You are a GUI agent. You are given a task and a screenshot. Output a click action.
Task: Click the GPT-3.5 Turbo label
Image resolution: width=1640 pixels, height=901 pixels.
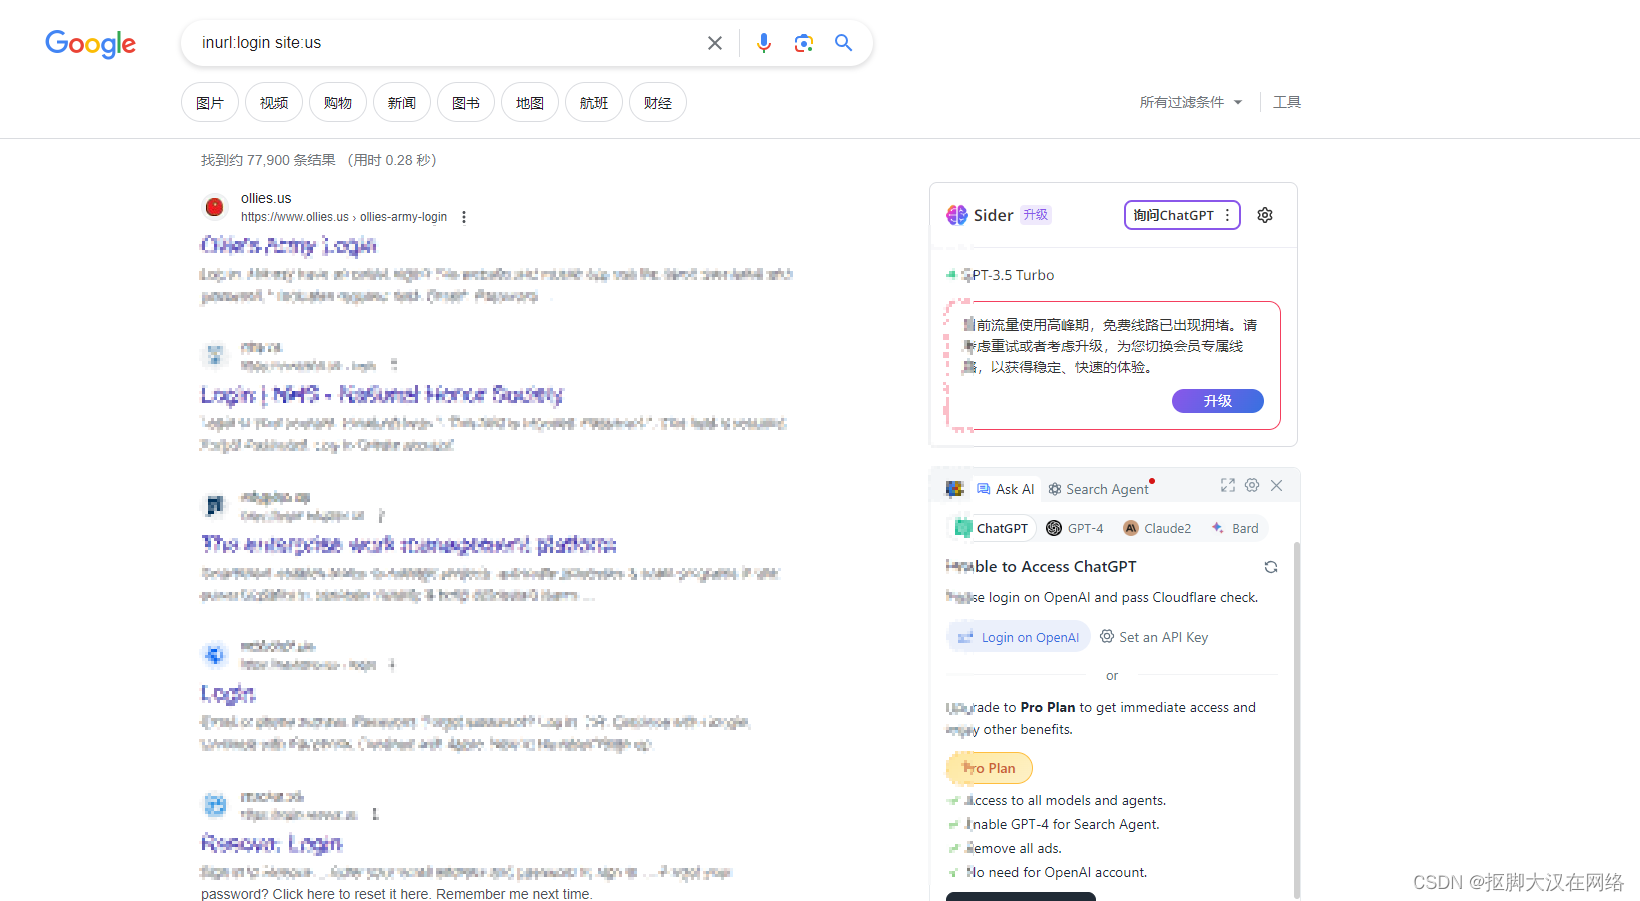point(1008,275)
